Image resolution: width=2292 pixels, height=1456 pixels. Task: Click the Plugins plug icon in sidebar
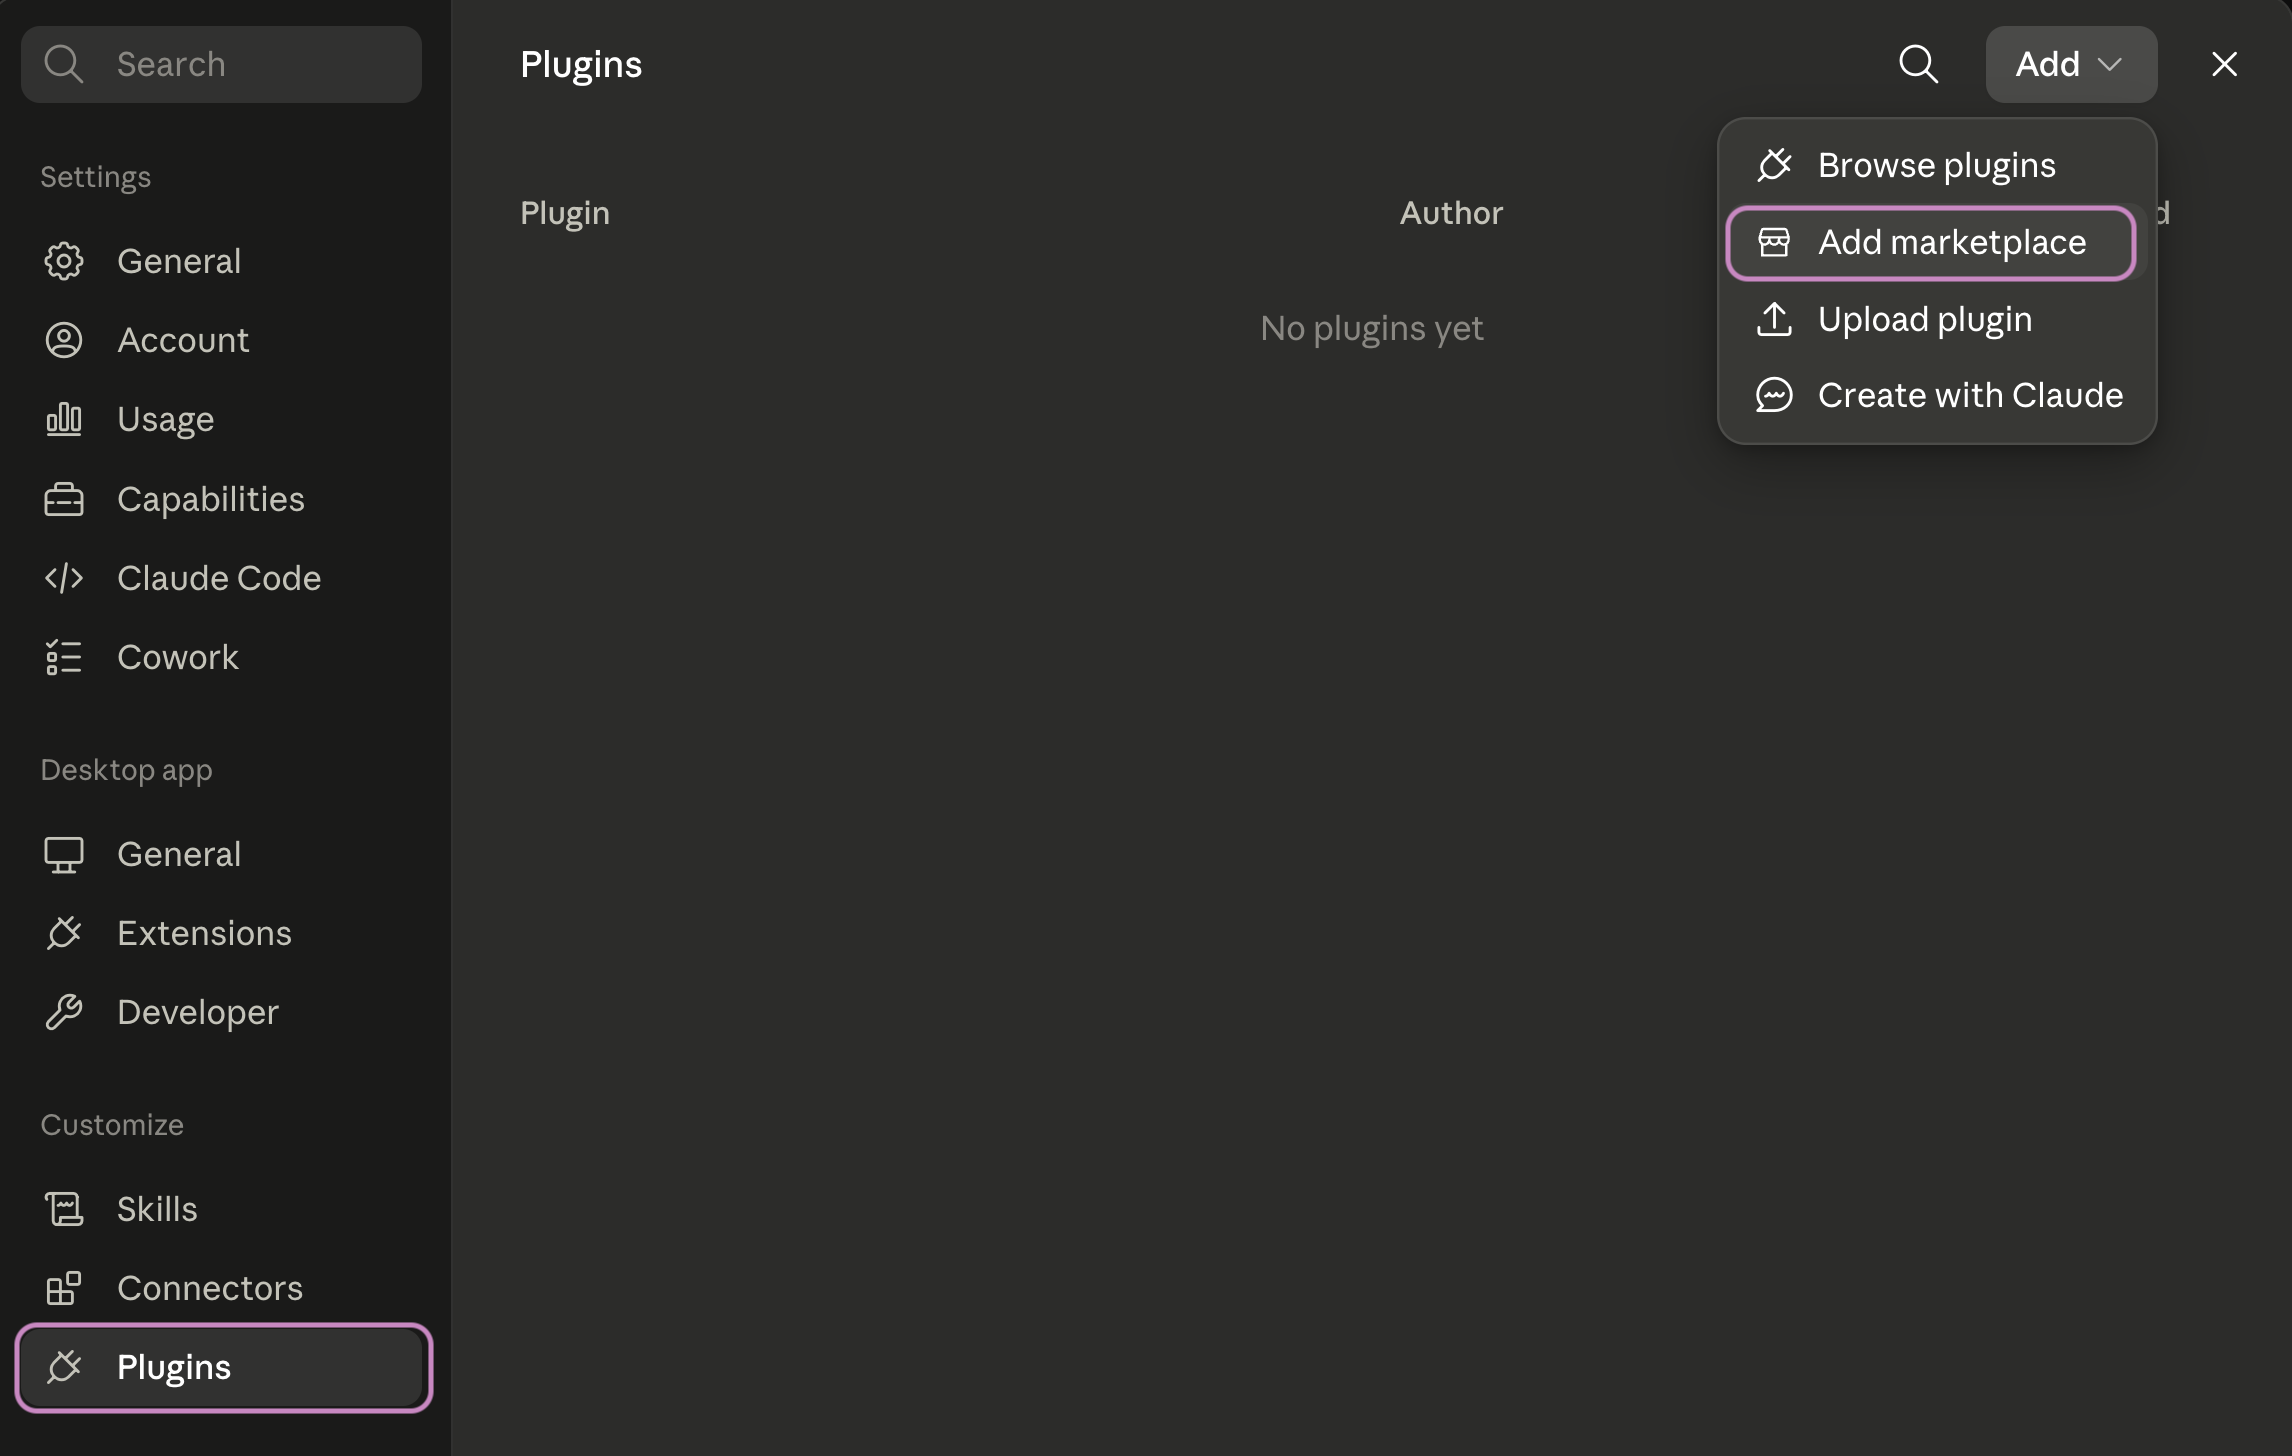click(64, 1367)
